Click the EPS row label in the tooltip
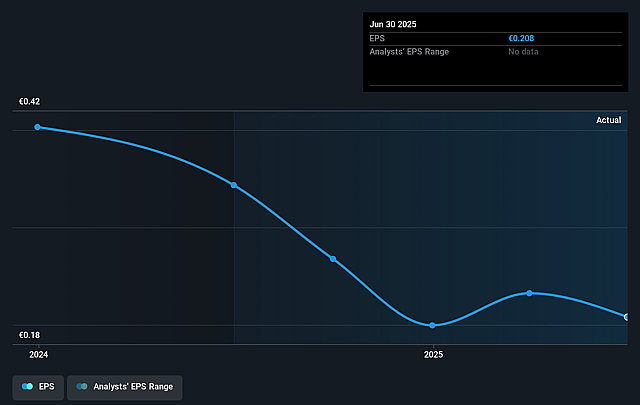Viewport: 640px width, 405px height. point(377,38)
